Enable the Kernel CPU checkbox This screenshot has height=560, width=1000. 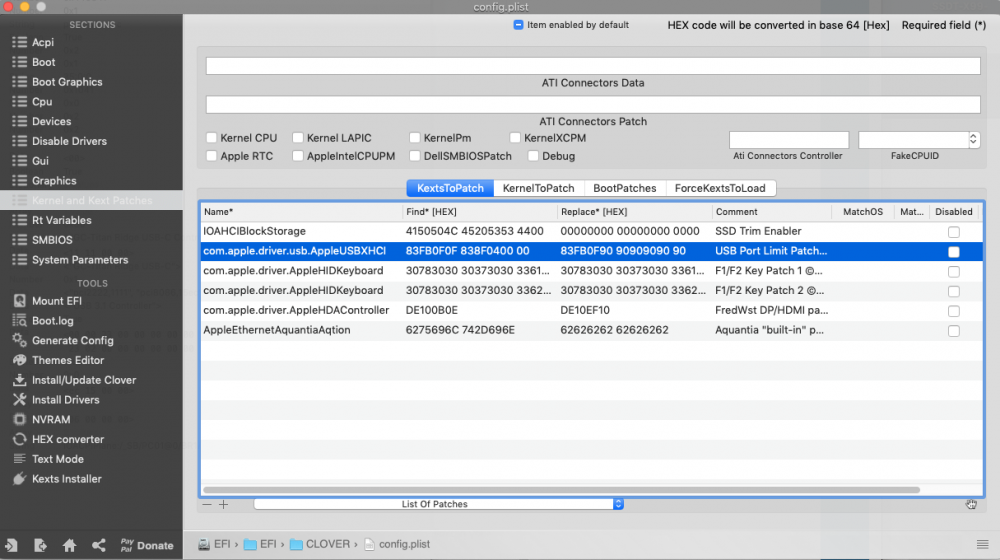point(212,138)
